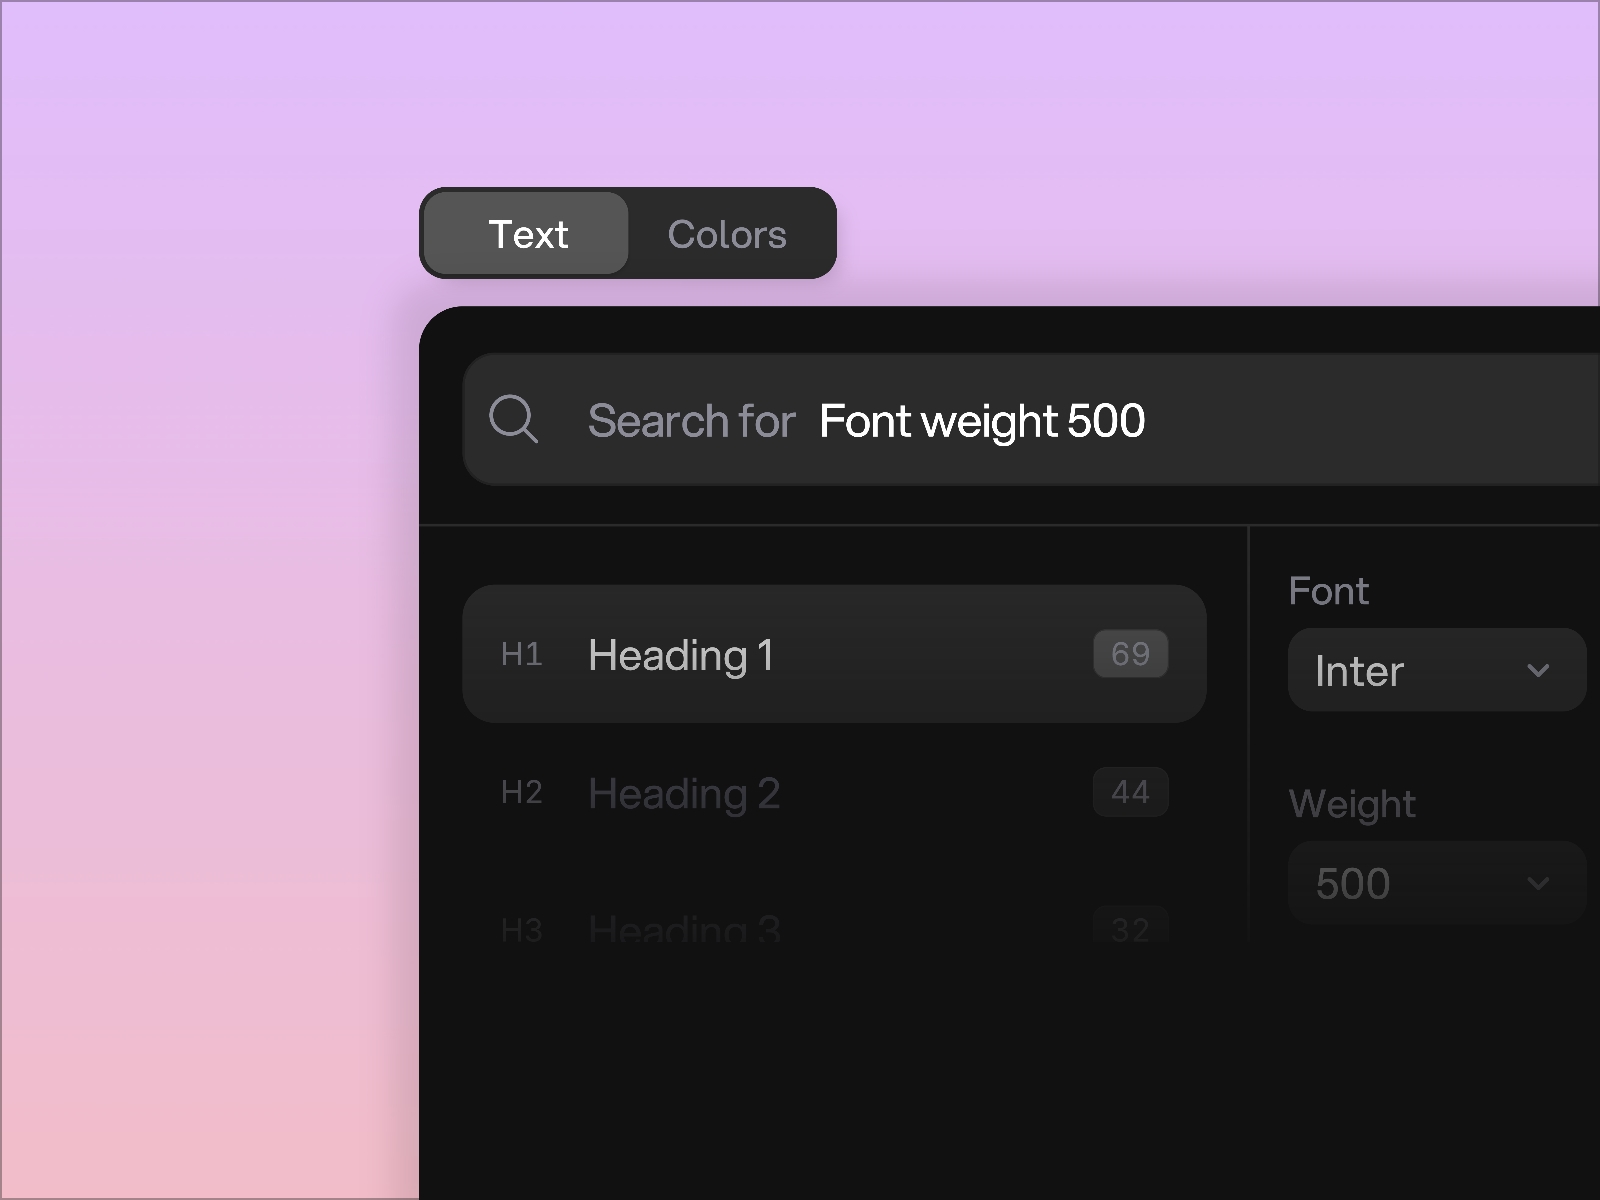Select the Heading 2 style
Image resolution: width=1600 pixels, height=1200 pixels.
[683, 792]
